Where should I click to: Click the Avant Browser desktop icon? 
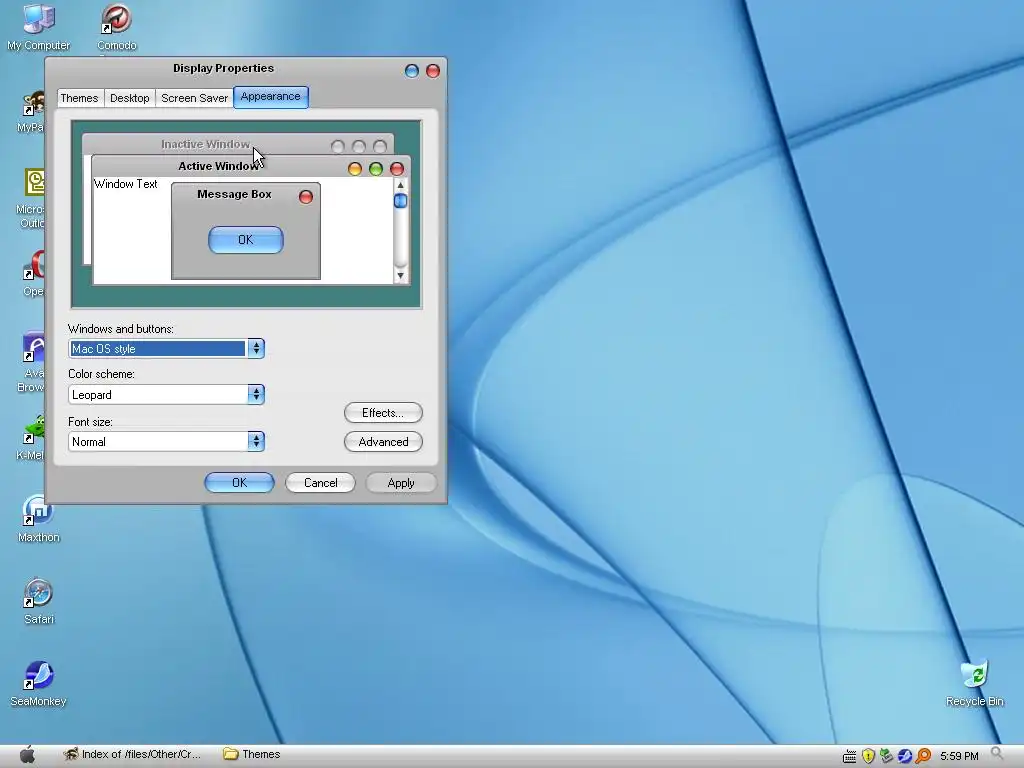pos(31,362)
